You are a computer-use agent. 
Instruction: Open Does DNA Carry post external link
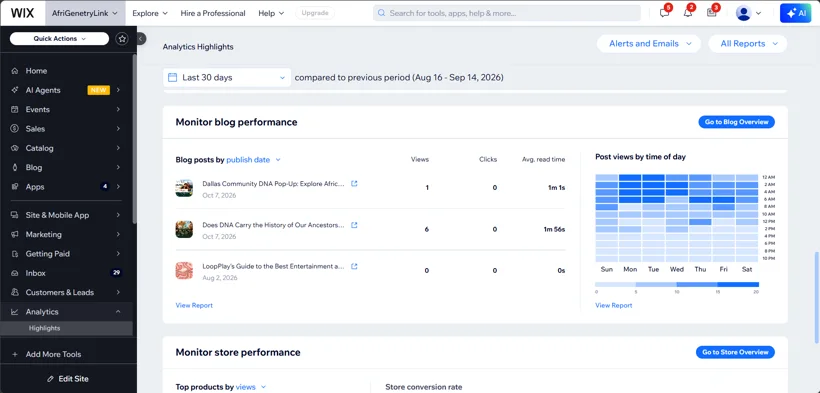pyautogui.click(x=354, y=225)
